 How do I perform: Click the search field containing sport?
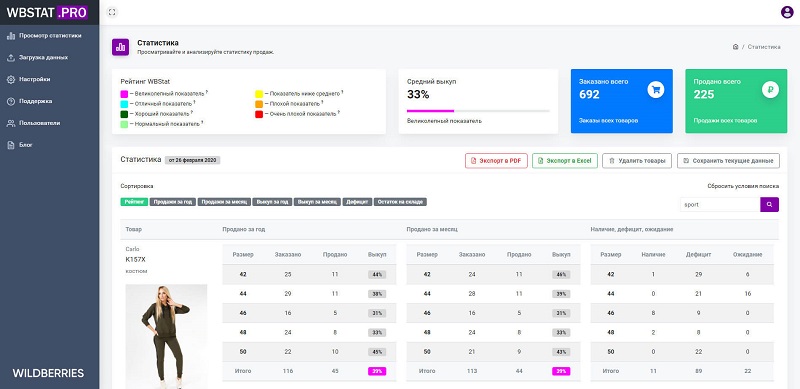point(720,204)
